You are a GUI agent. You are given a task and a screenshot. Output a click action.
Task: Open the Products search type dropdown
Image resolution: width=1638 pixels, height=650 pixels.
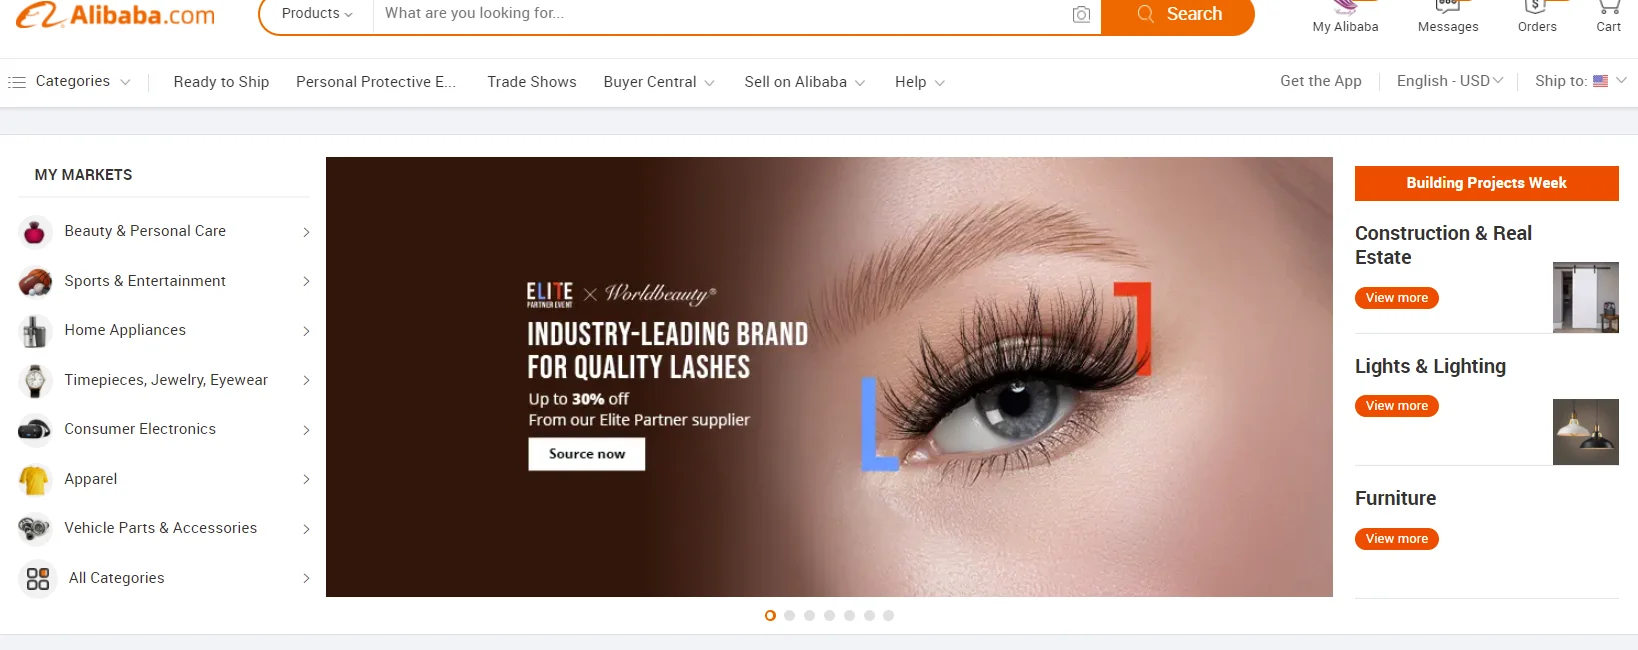pos(317,14)
